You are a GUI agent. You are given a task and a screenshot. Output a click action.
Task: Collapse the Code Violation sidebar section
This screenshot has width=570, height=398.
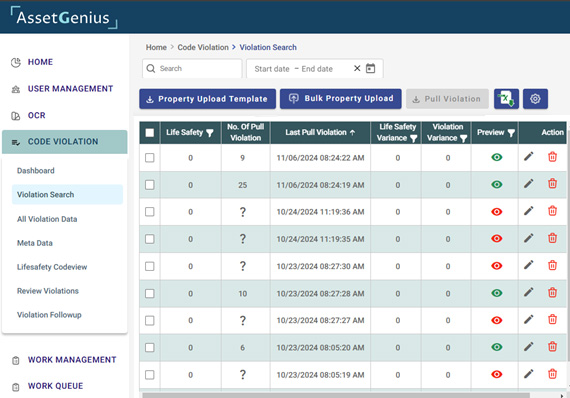click(x=65, y=142)
